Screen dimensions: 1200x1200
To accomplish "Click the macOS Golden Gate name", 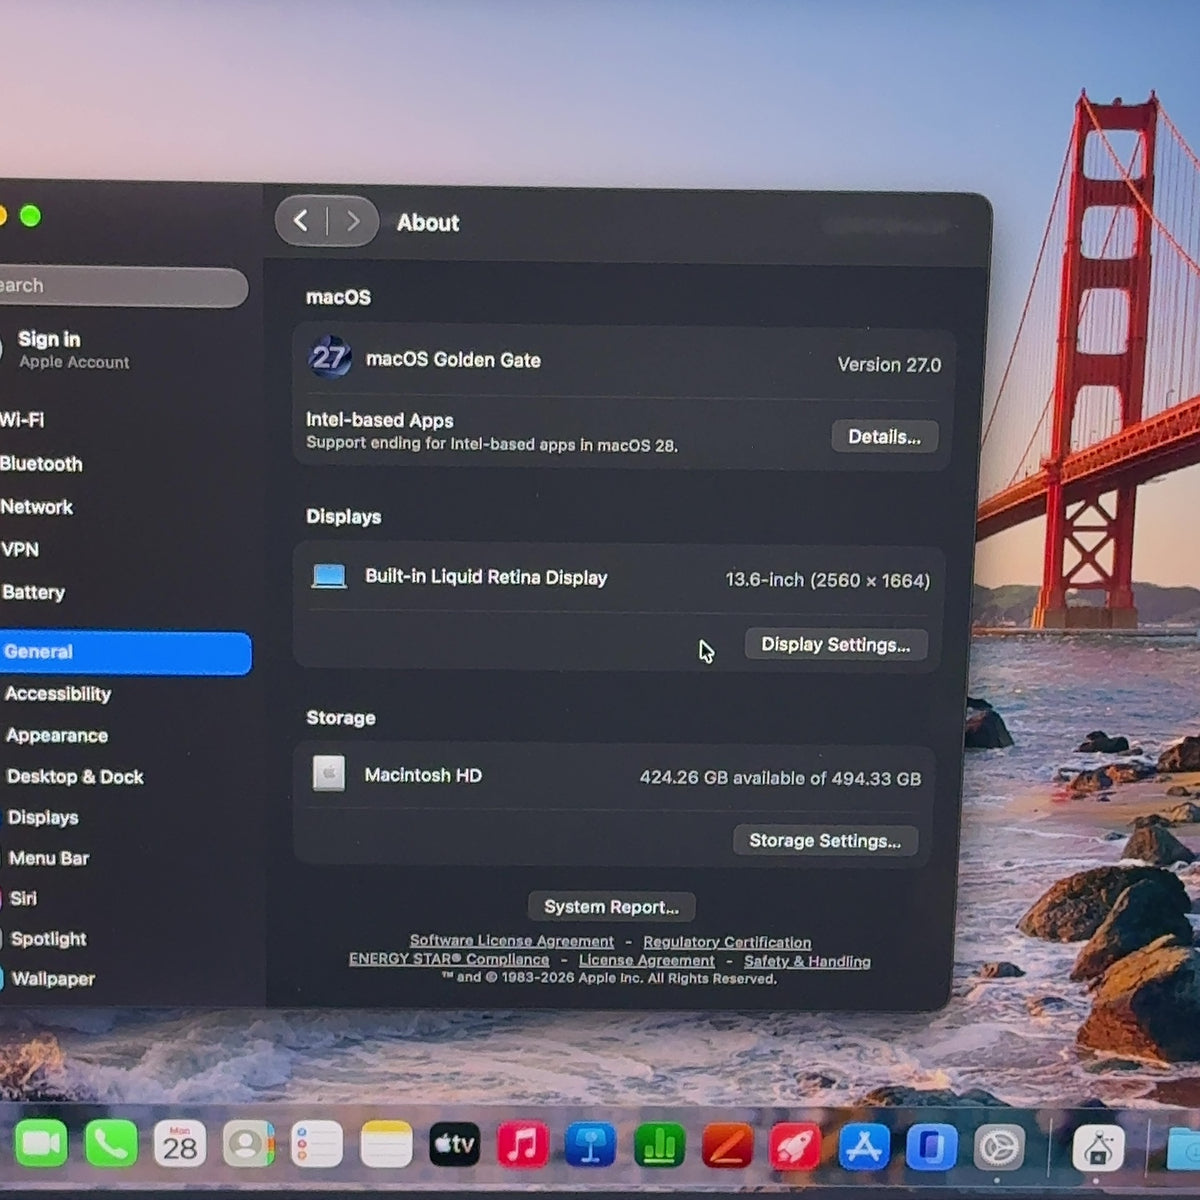I will point(453,360).
